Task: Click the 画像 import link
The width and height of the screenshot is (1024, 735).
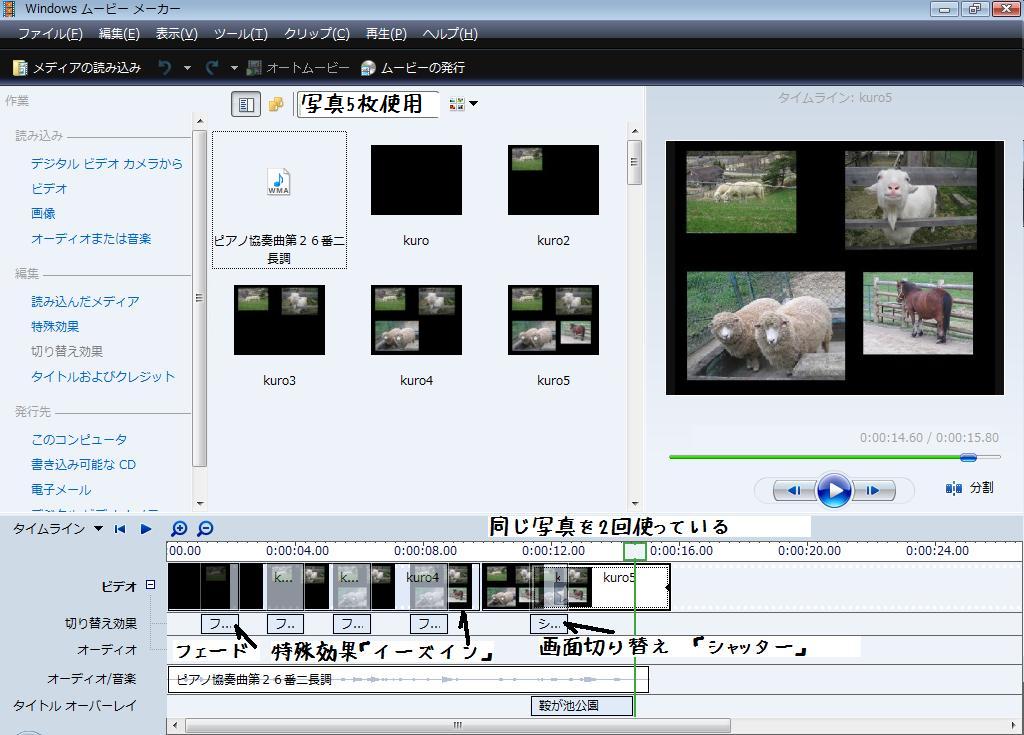Action: pyautogui.click(x=43, y=214)
